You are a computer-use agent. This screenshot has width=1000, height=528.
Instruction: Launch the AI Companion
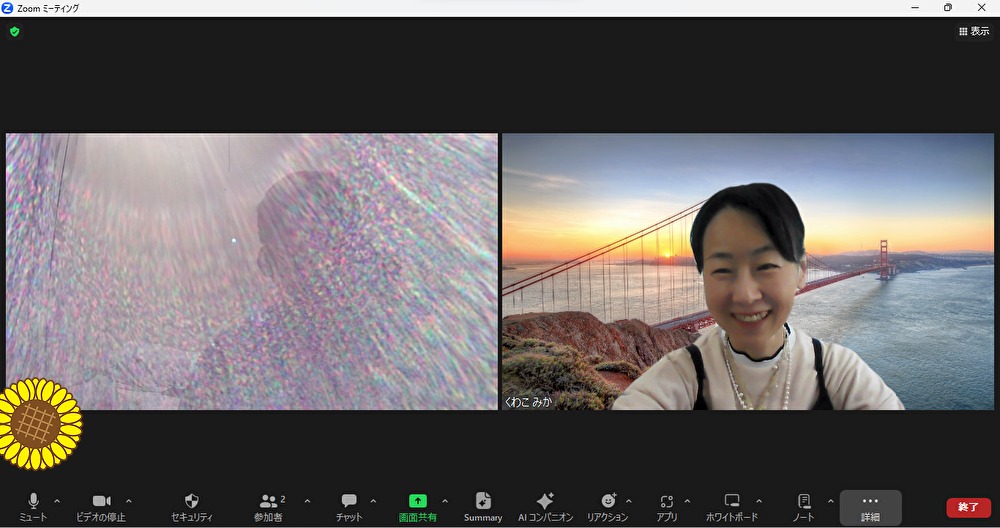coord(545,506)
